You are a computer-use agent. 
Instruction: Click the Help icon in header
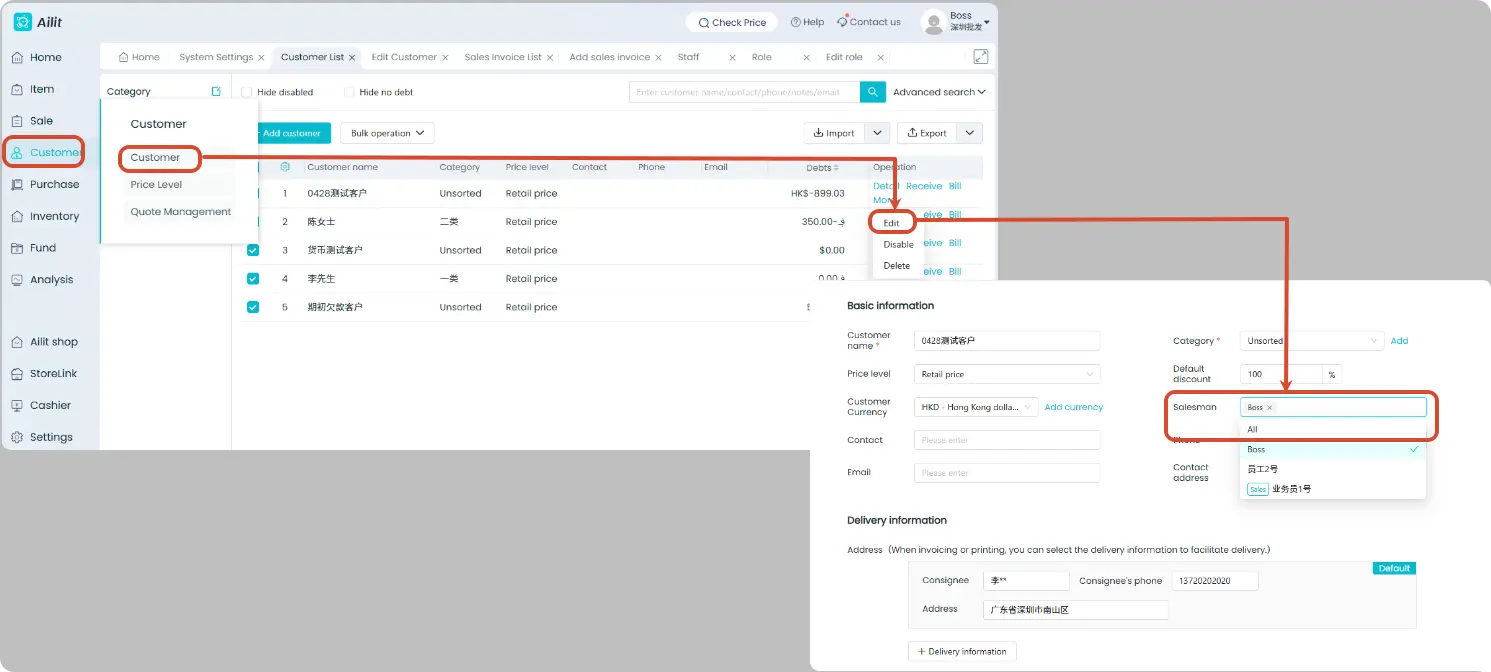796,22
